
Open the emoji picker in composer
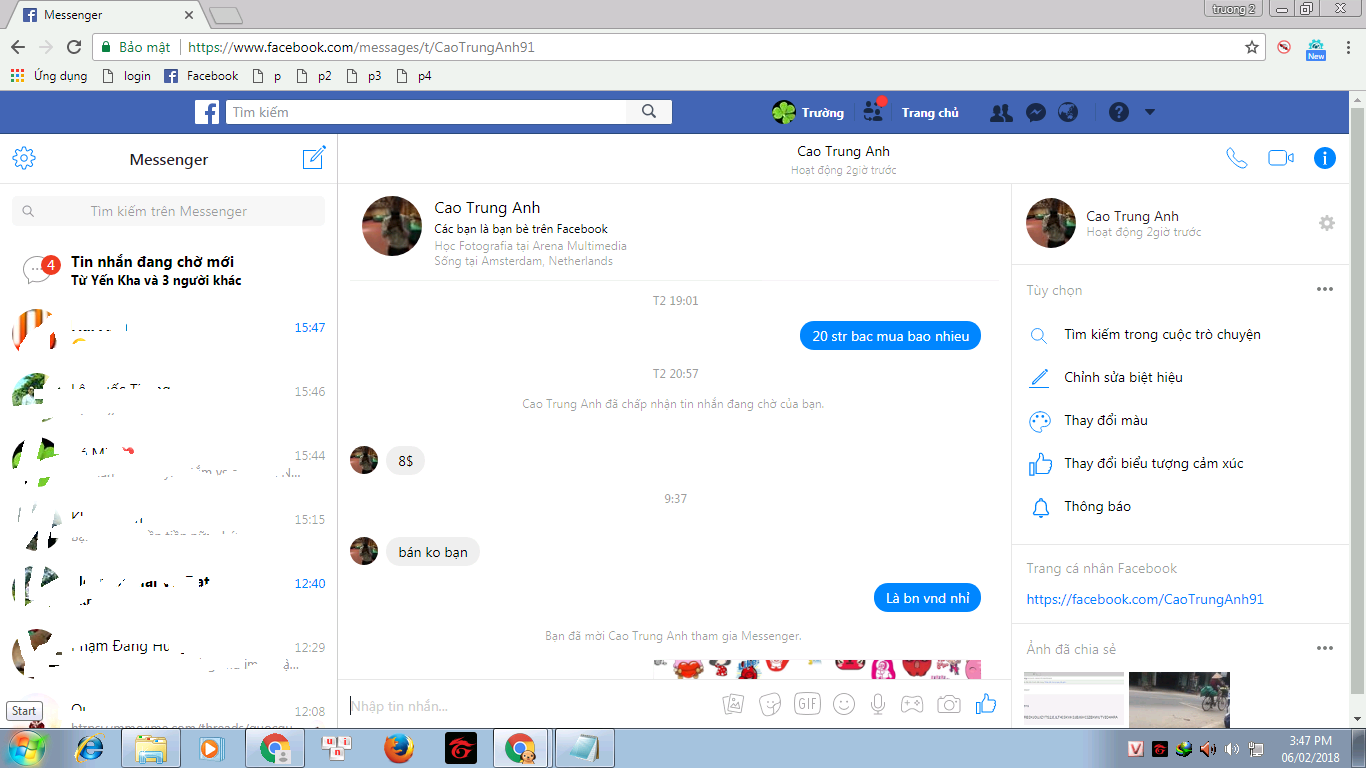[x=844, y=704]
